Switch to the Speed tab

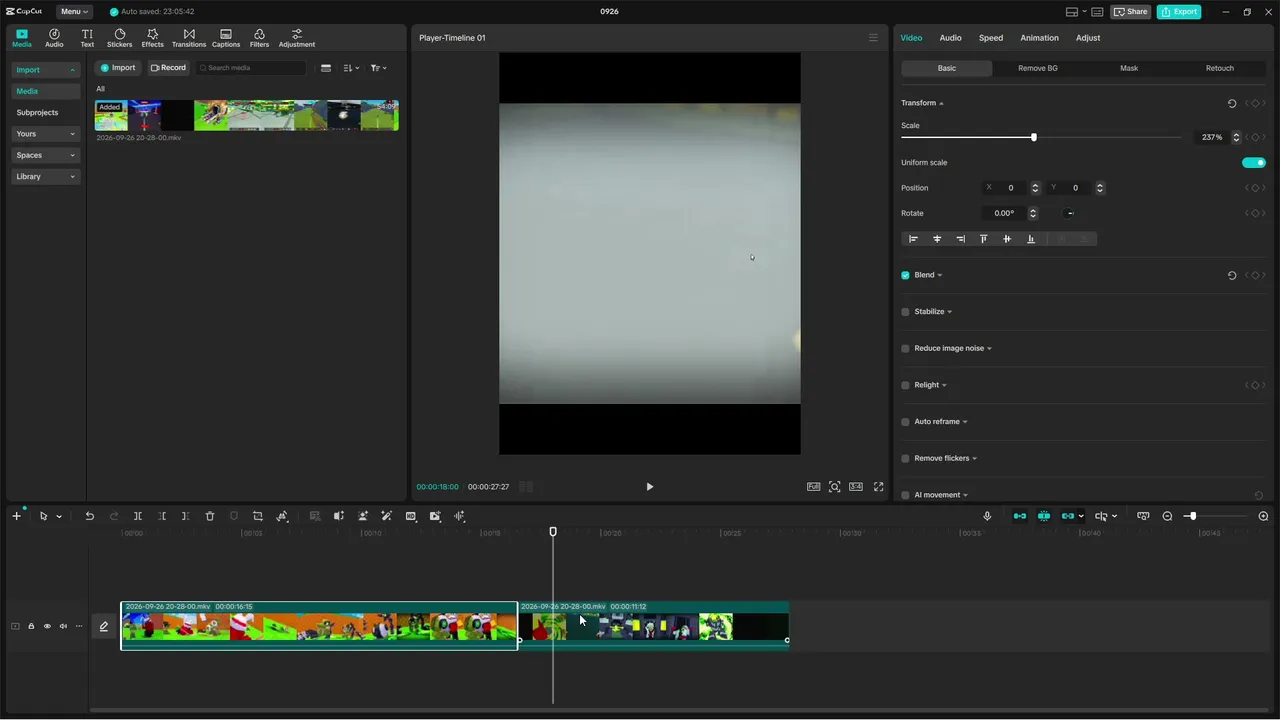coord(990,38)
